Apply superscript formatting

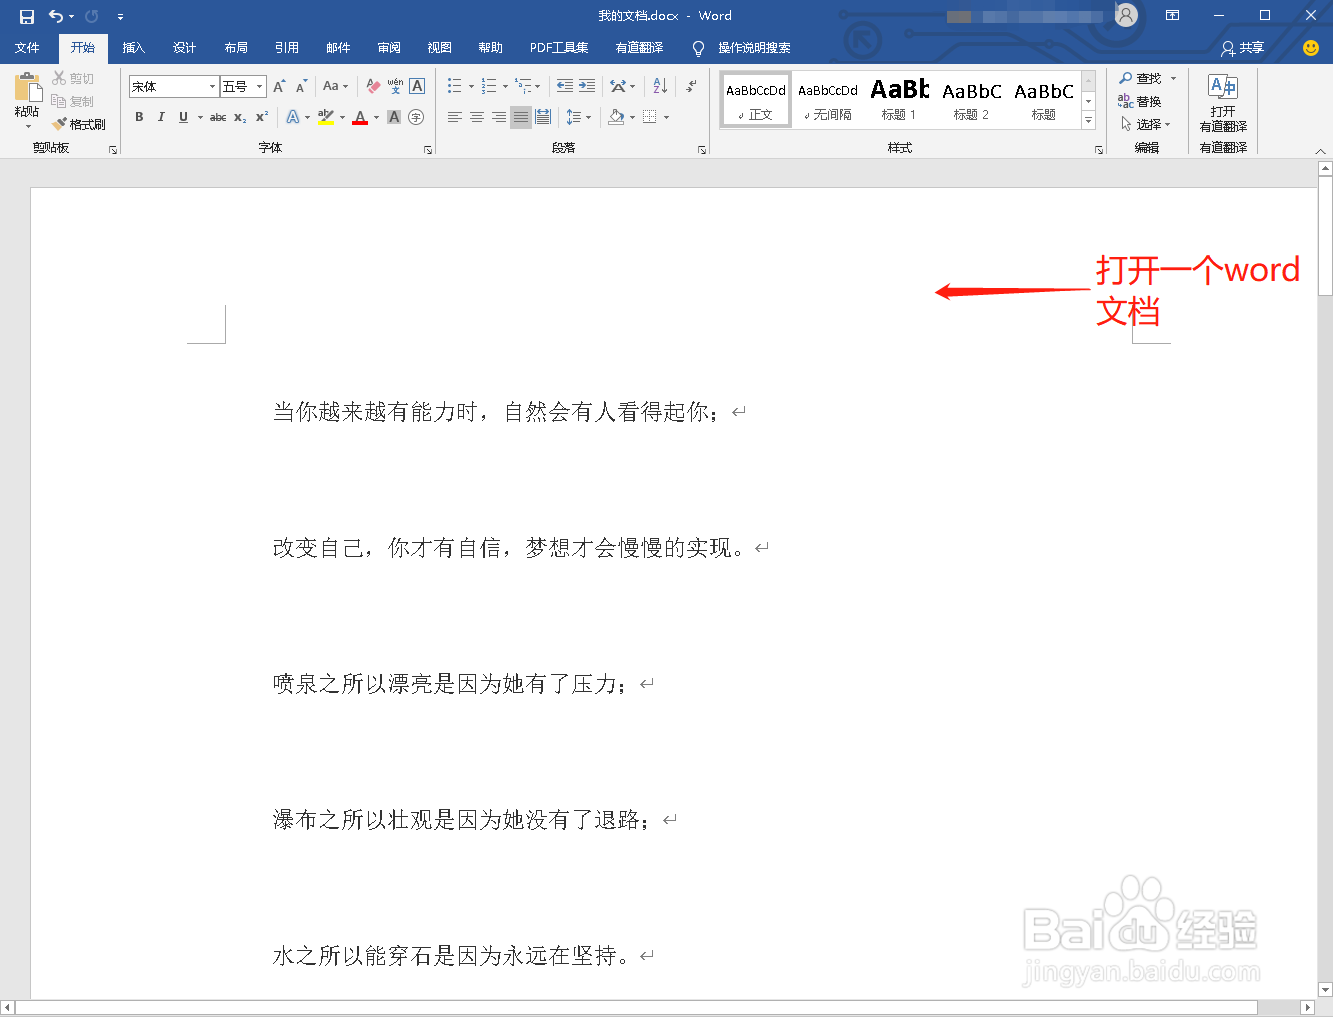coord(262,117)
